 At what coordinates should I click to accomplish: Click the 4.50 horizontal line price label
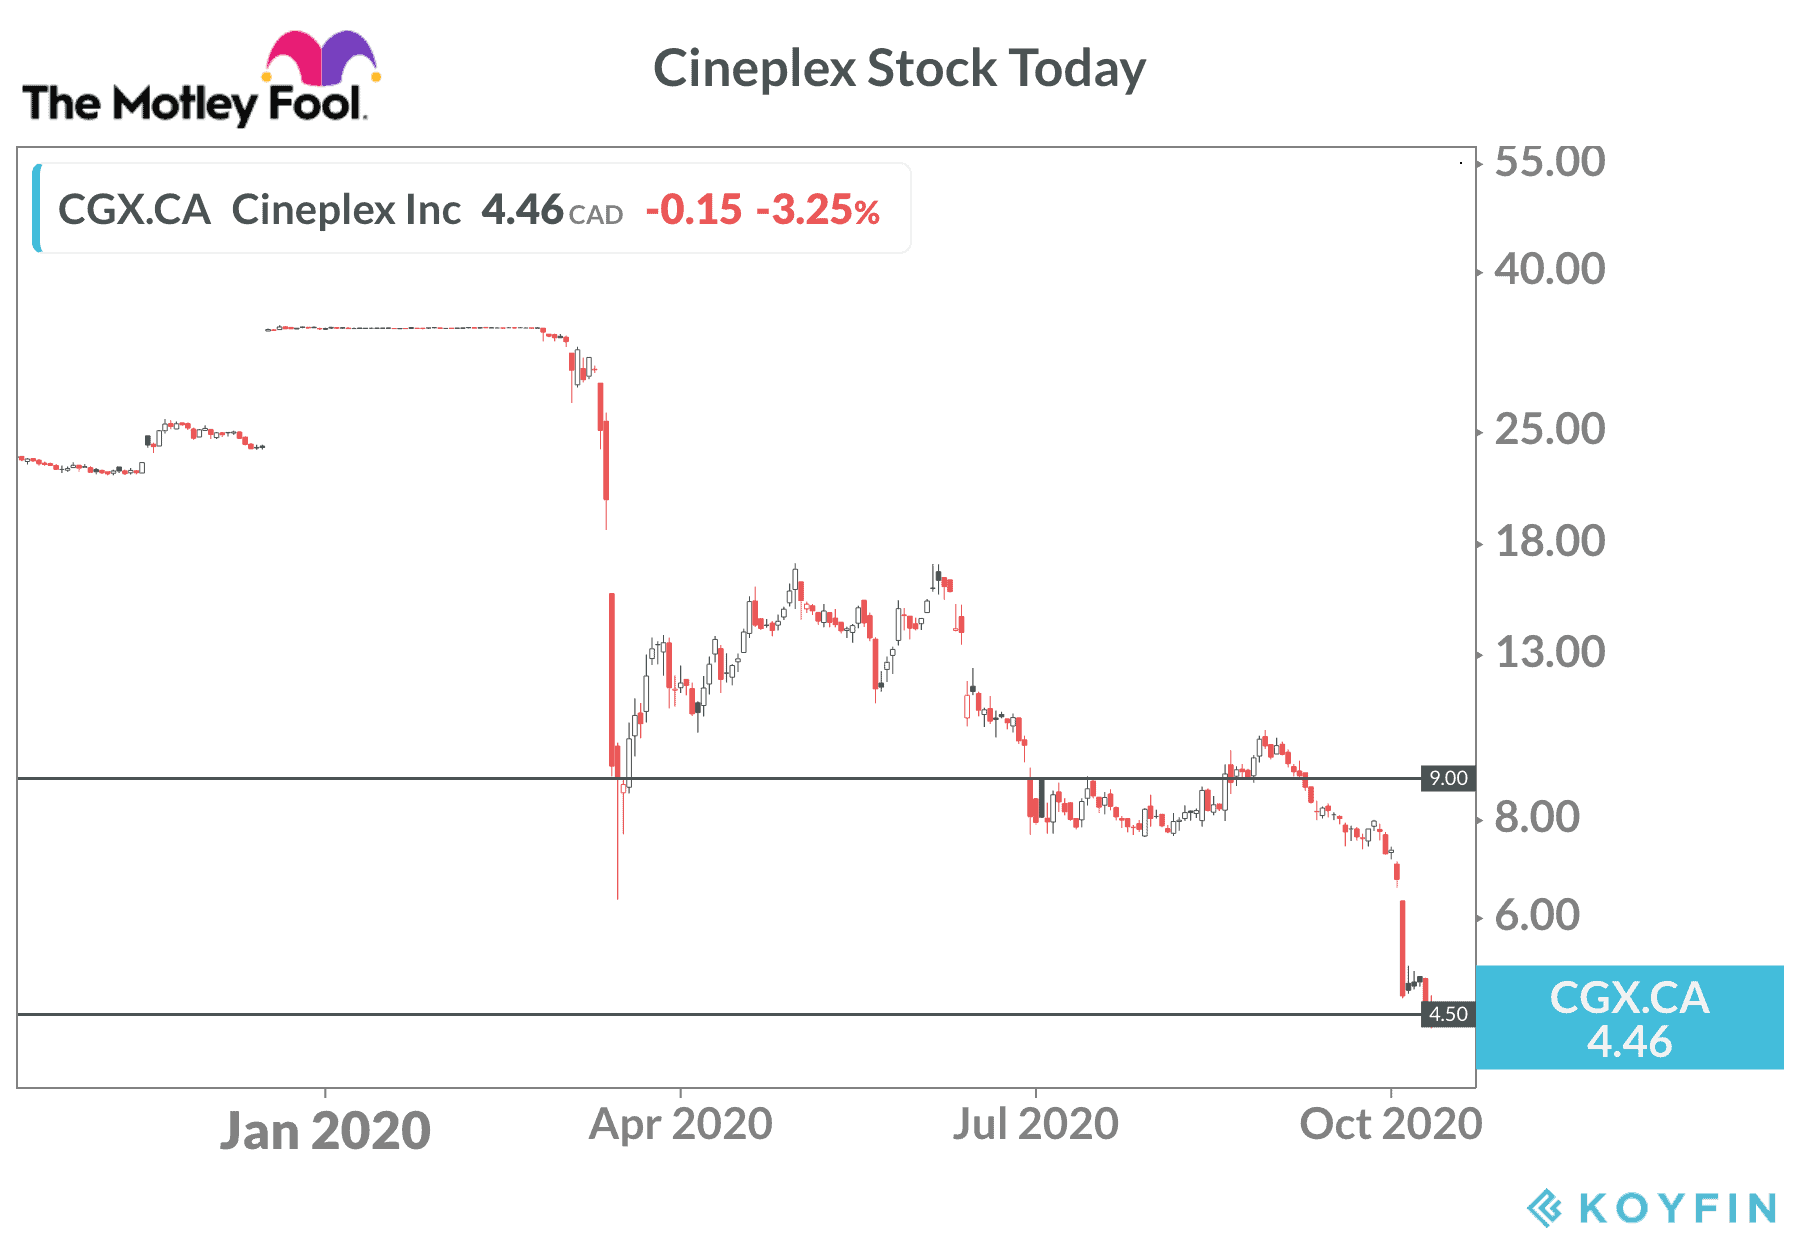coord(1447,1014)
